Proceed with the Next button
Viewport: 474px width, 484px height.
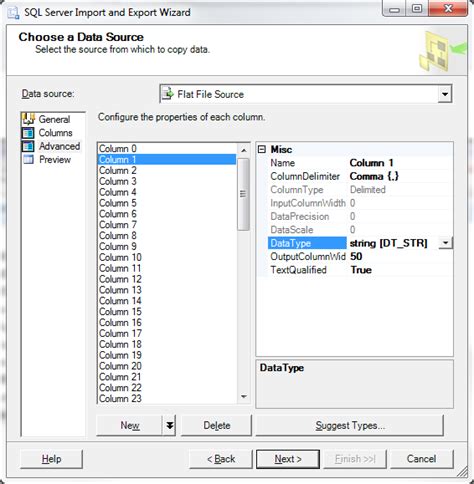tap(288, 459)
